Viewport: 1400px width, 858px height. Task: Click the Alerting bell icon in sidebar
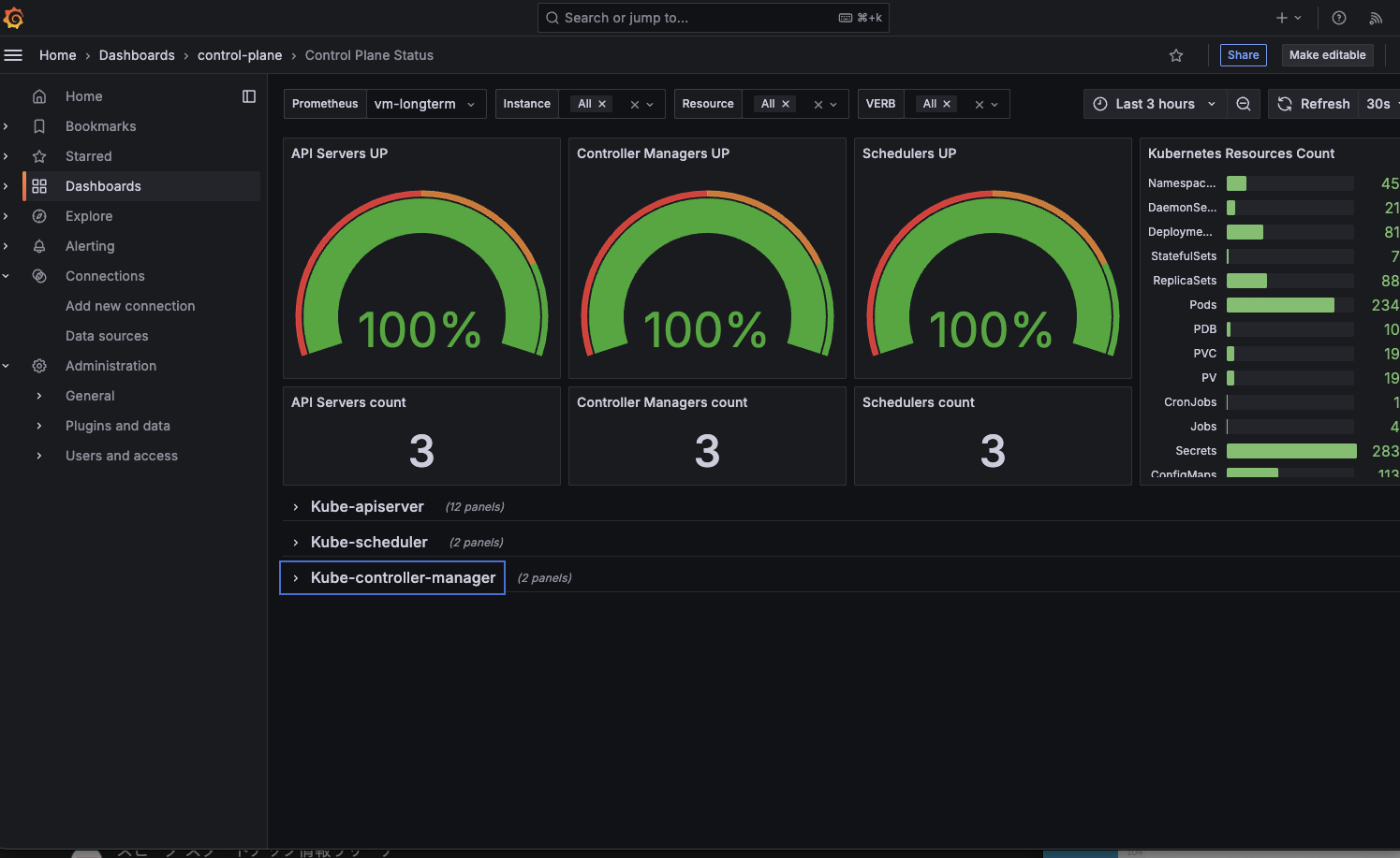39,246
